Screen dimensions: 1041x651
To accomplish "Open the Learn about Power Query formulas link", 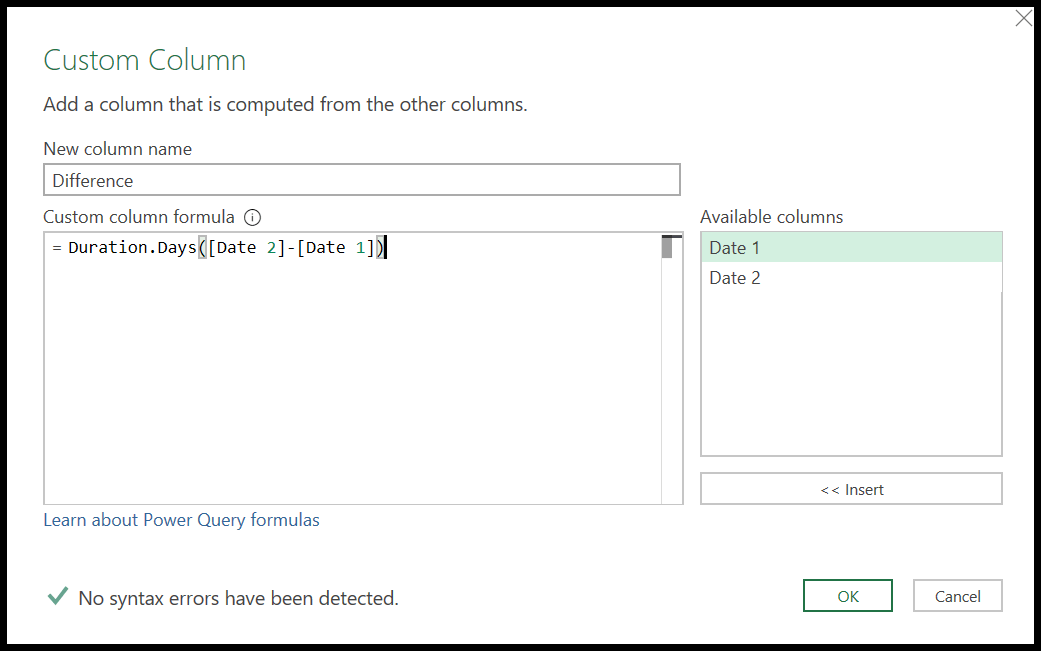I will click(181, 520).
